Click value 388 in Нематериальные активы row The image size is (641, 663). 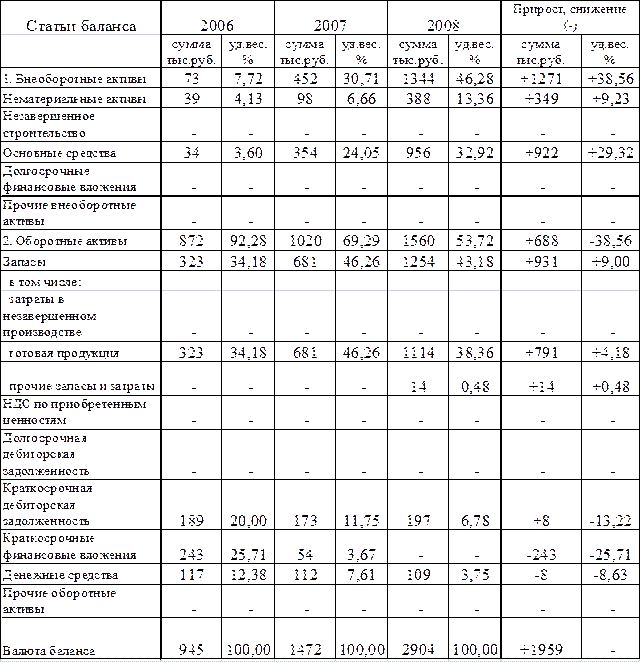(418, 98)
